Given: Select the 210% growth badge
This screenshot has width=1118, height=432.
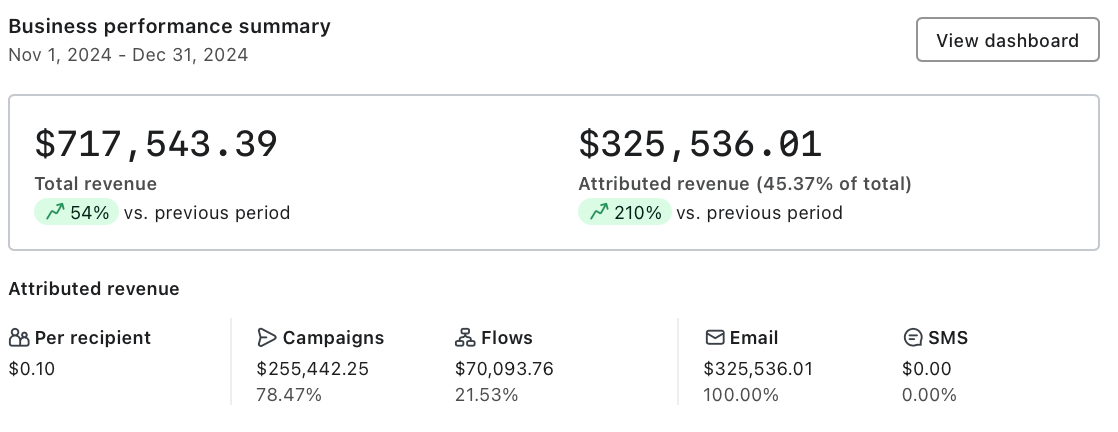Looking at the screenshot, I should pyautogui.click(x=625, y=212).
